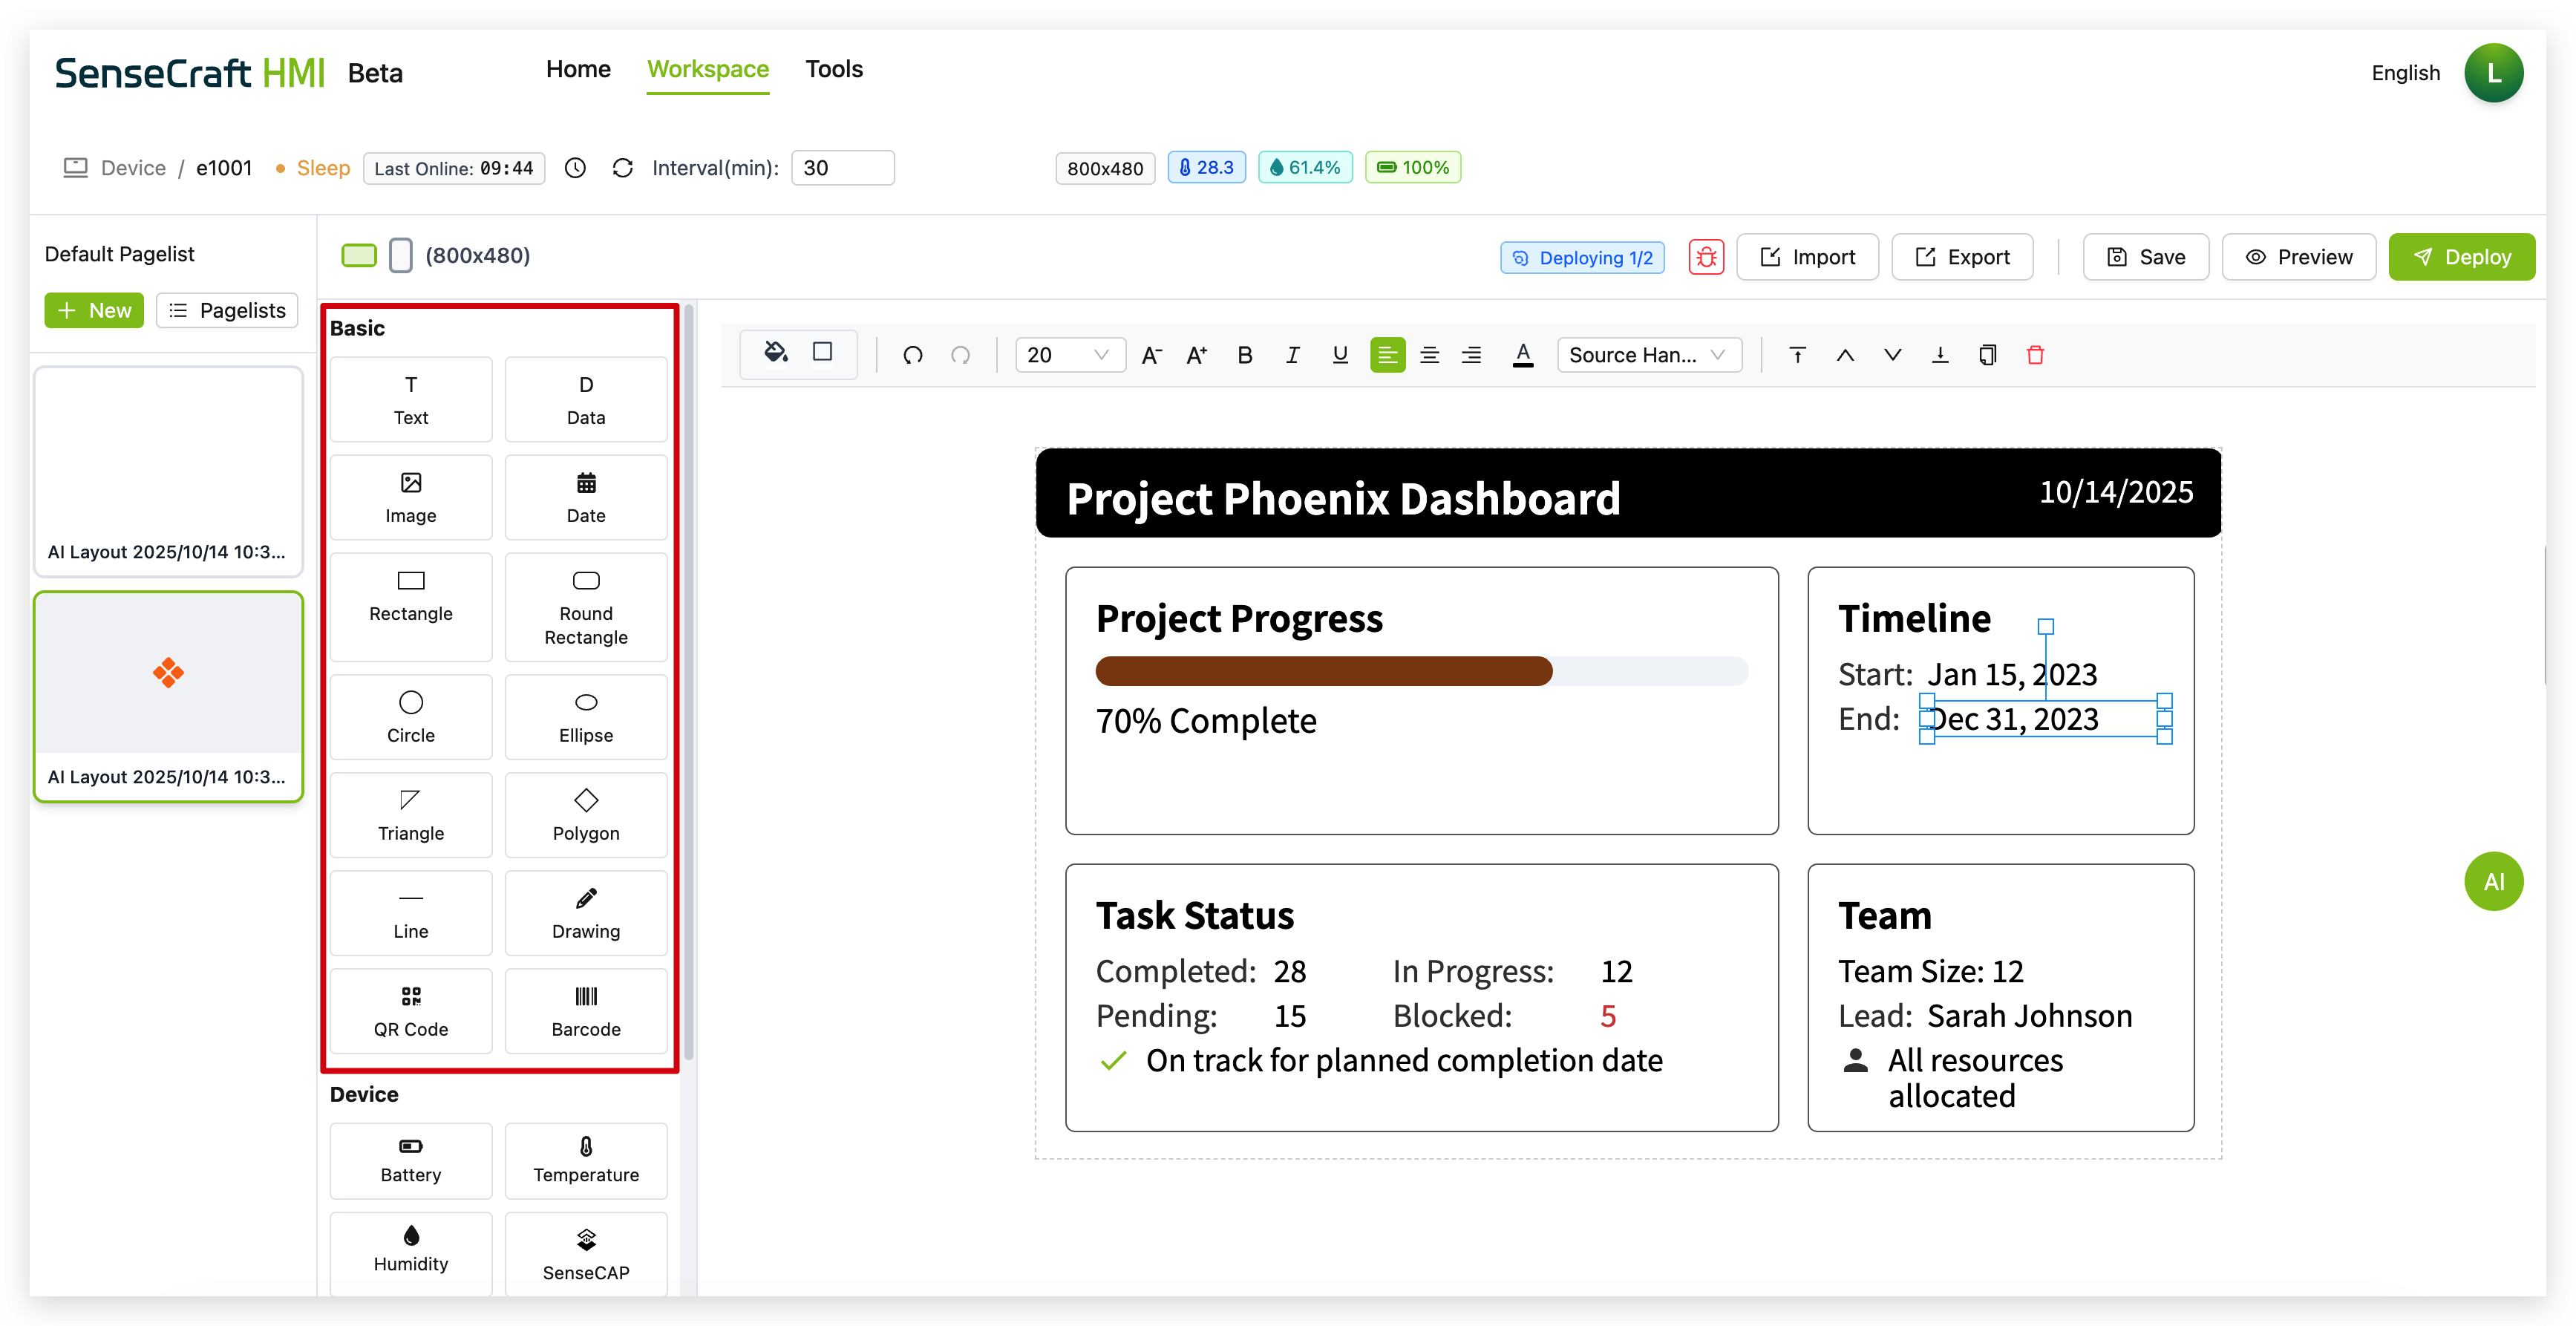Click the fill color bucket icon

point(775,353)
